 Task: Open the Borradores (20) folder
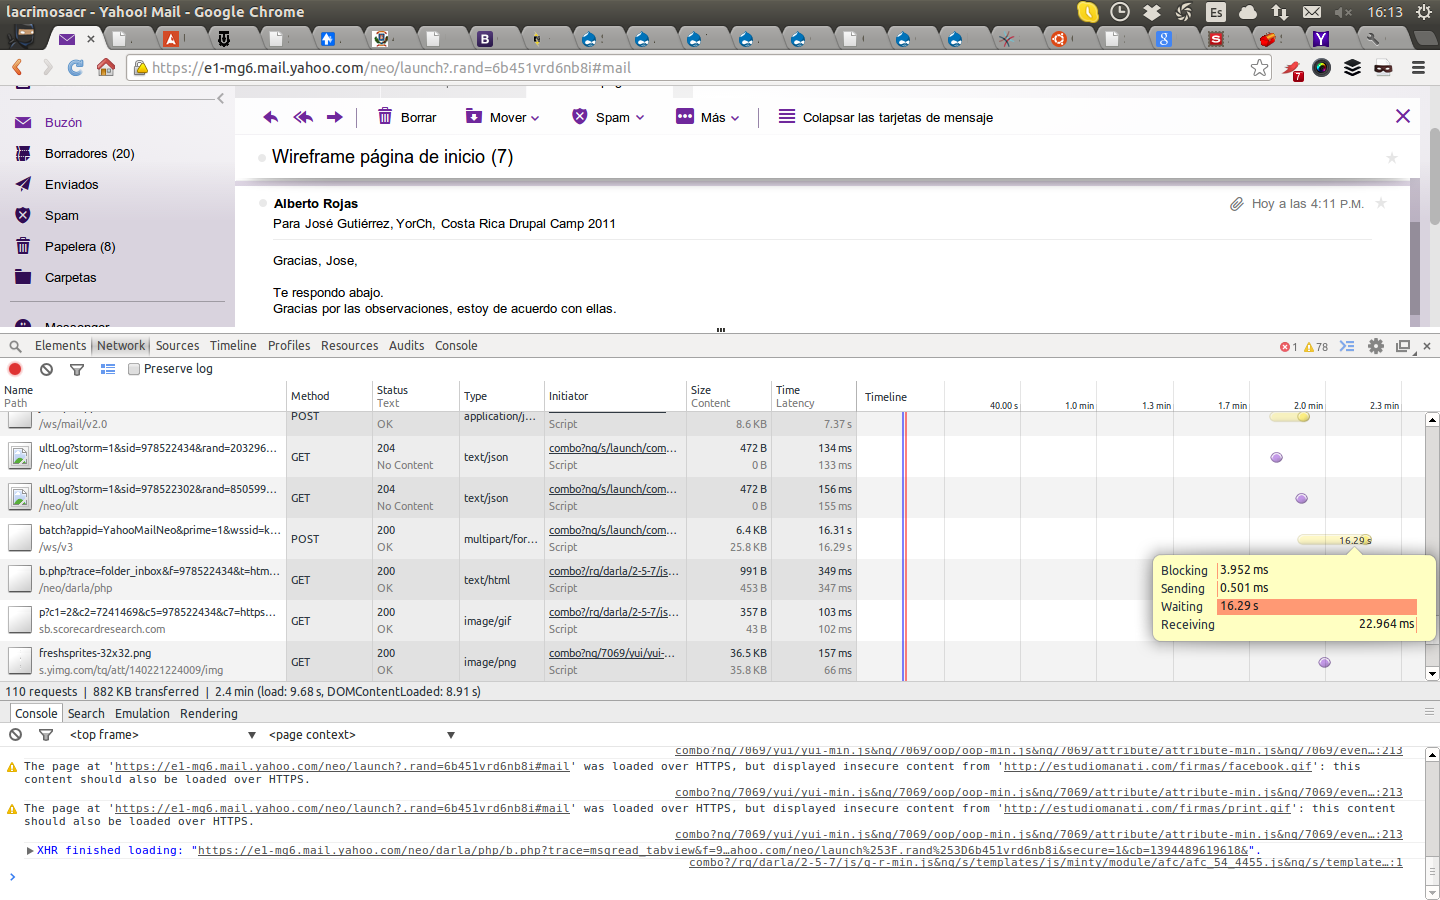click(89, 154)
